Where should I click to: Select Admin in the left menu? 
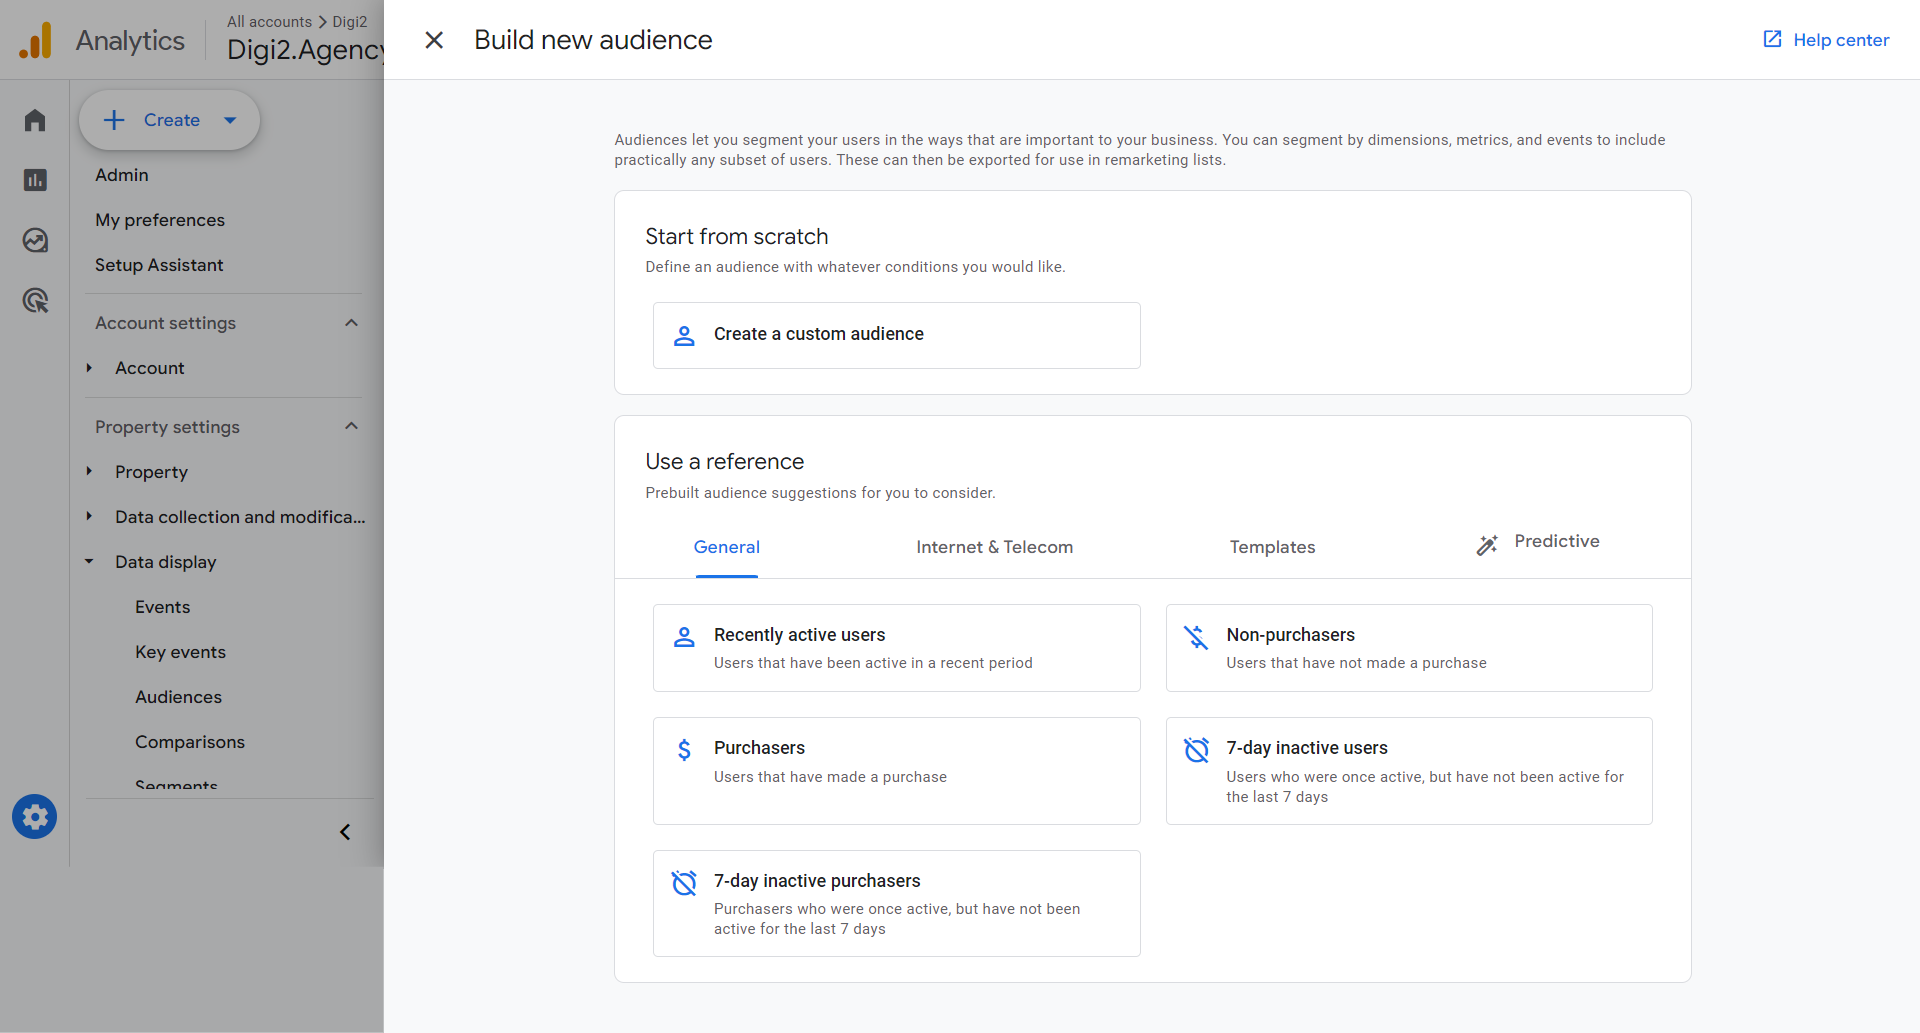[122, 175]
